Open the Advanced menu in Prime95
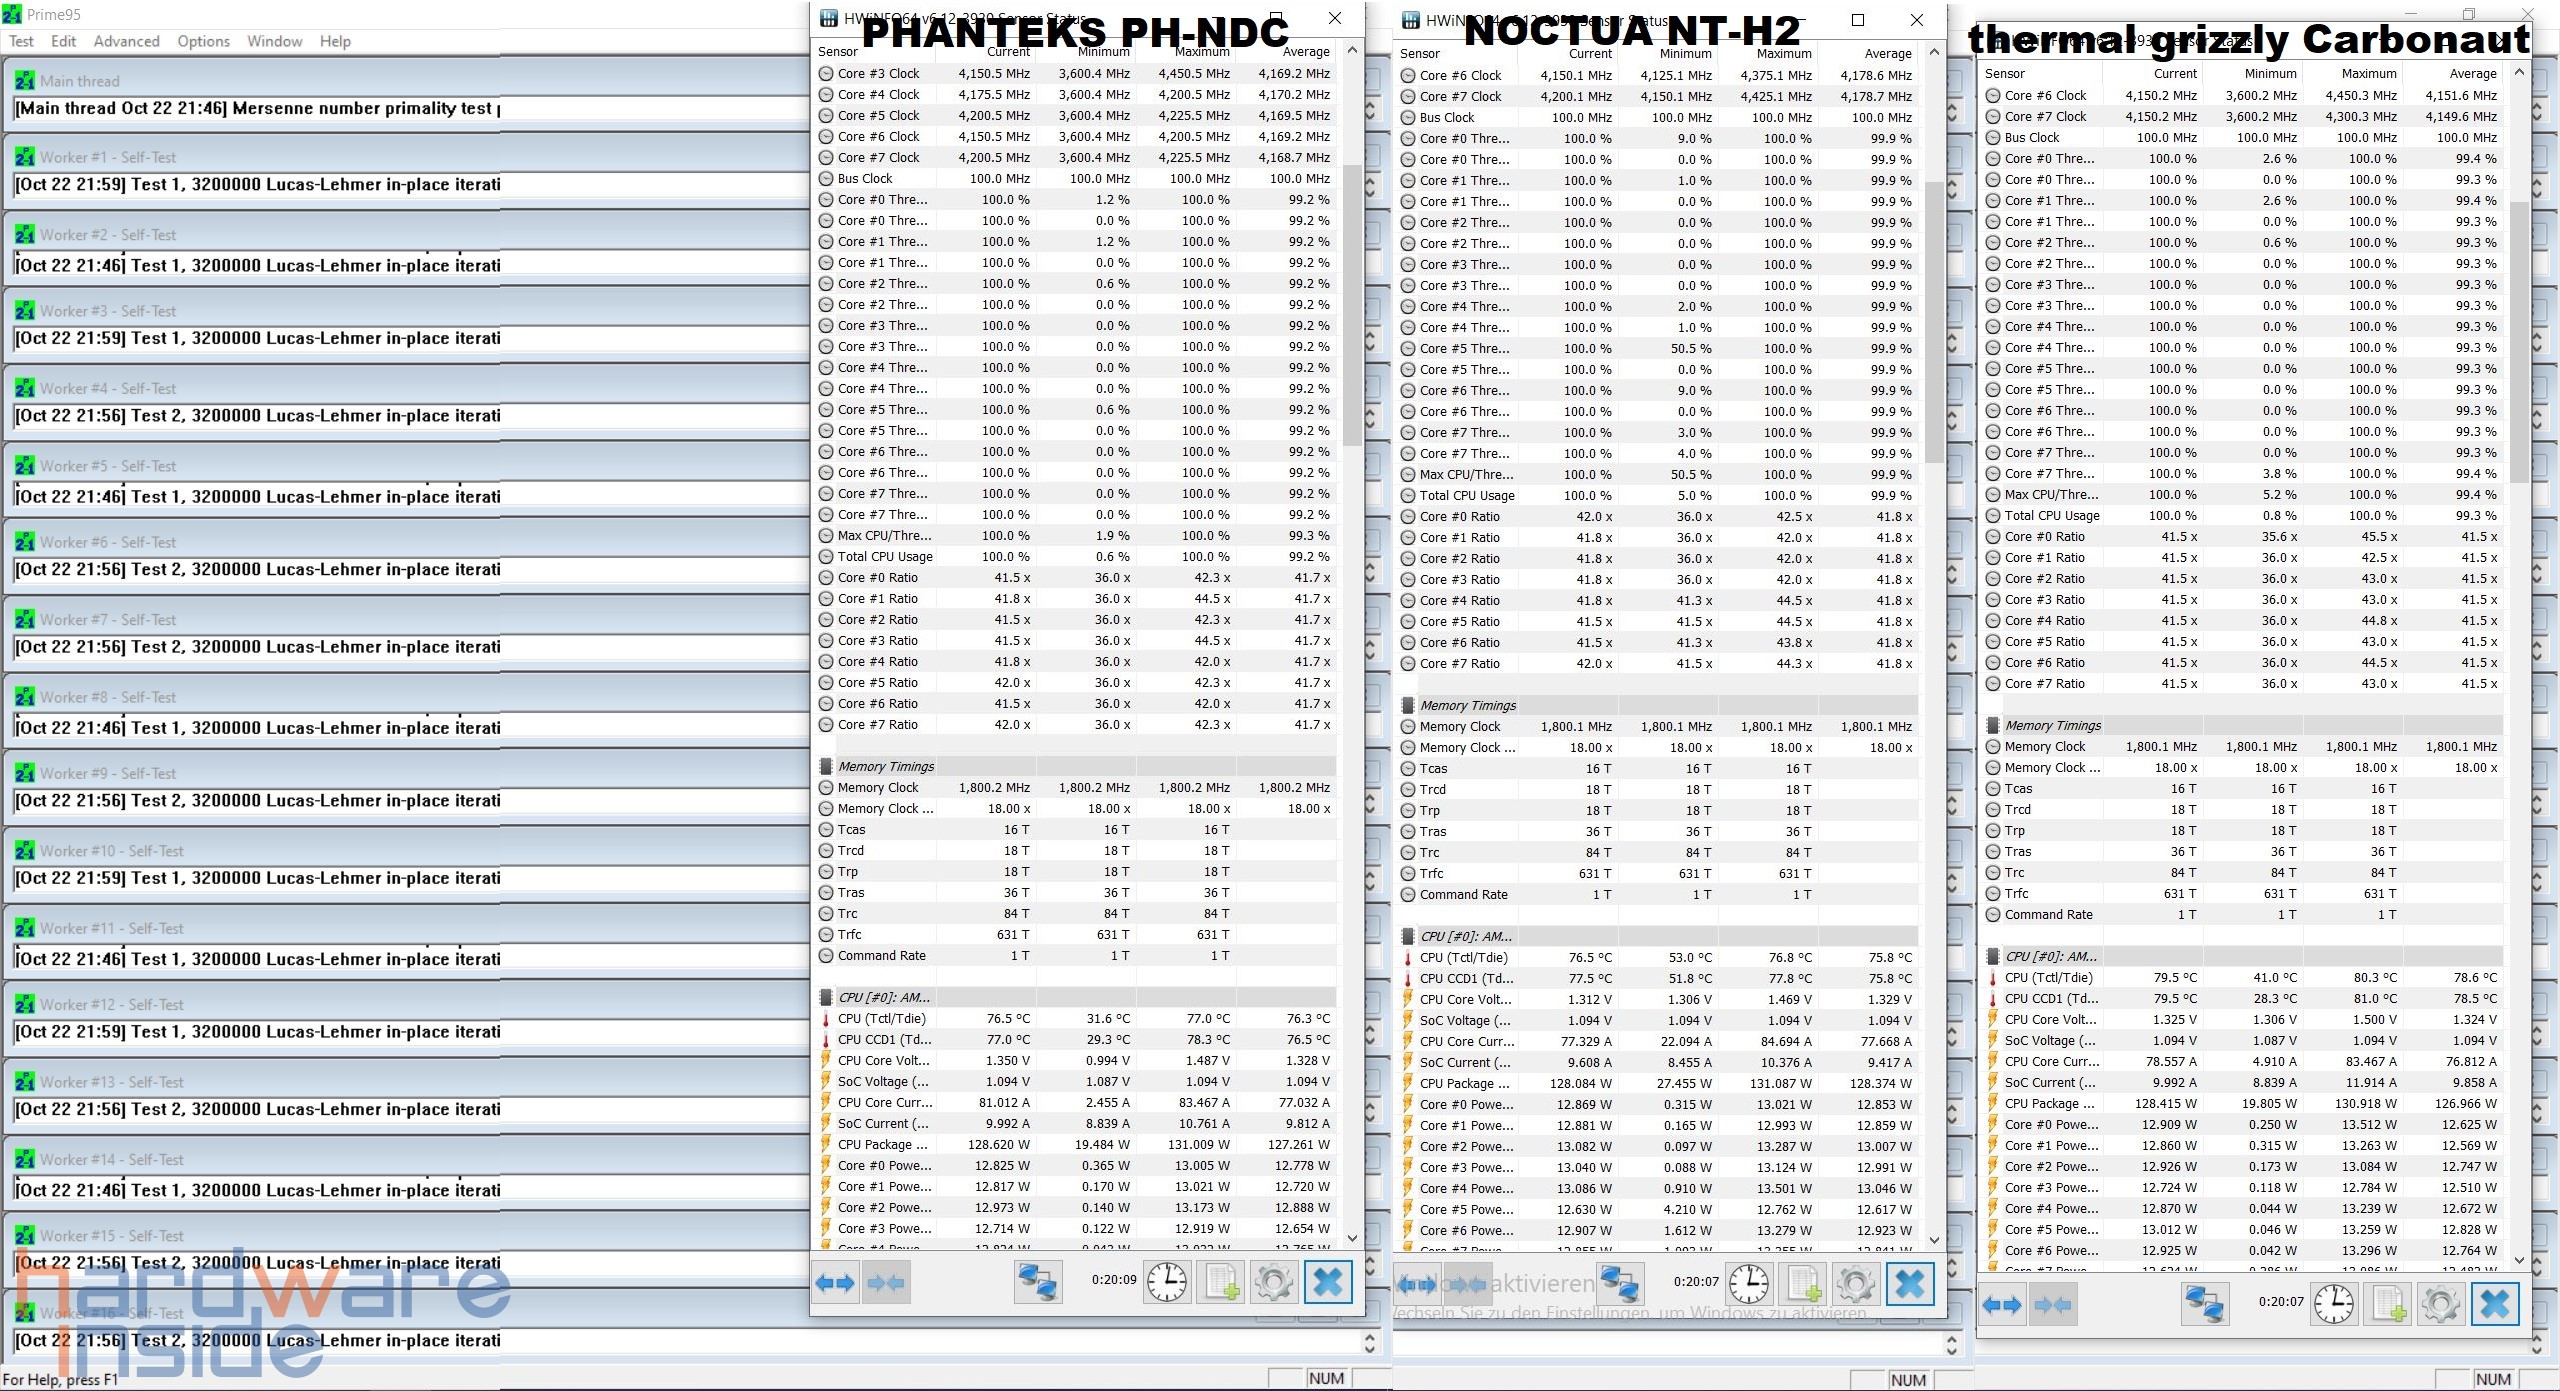Screen dimensions: 2560x1391 (126, 41)
